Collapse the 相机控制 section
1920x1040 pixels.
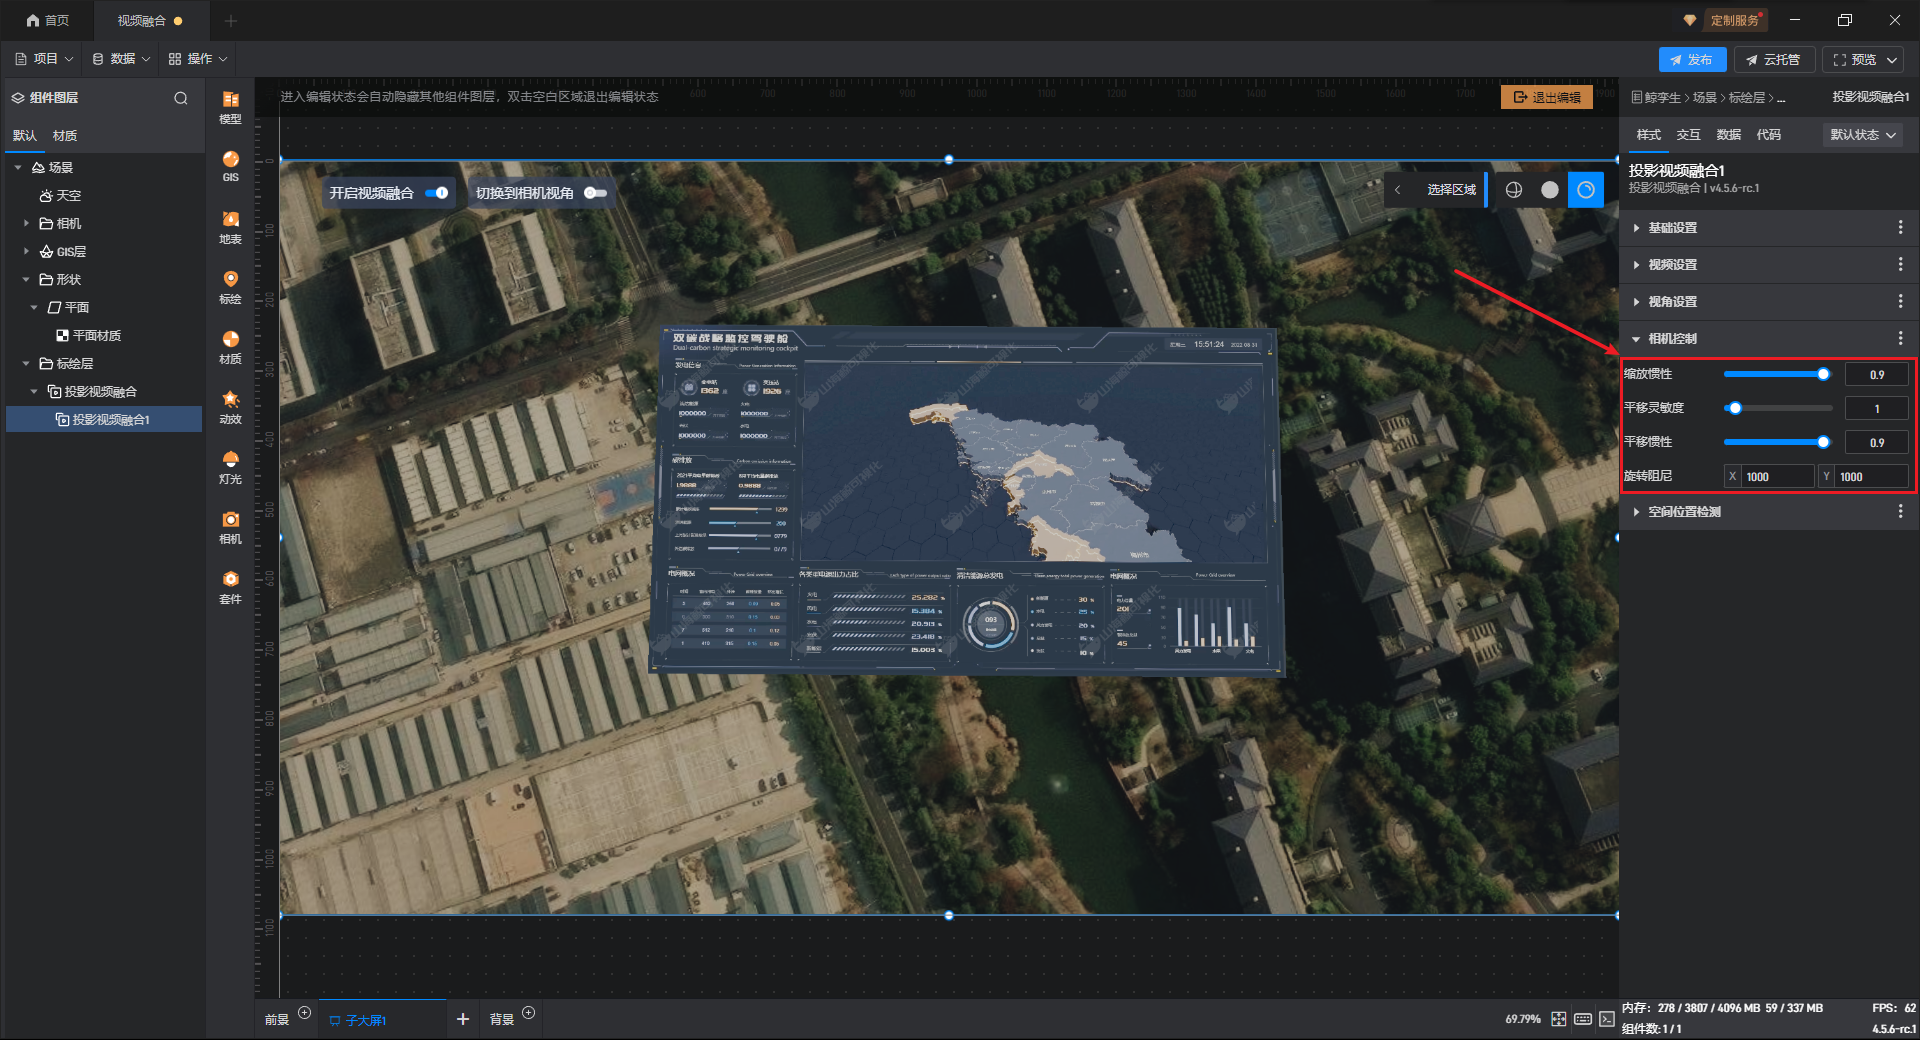tap(1672, 339)
